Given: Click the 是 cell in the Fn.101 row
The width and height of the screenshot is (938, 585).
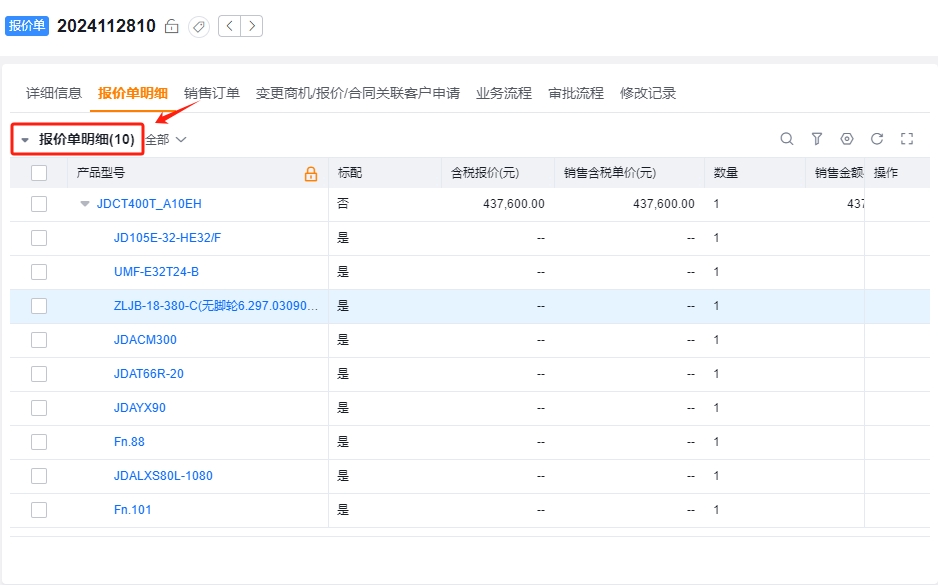Looking at the screenshot, I should point(343,510).
